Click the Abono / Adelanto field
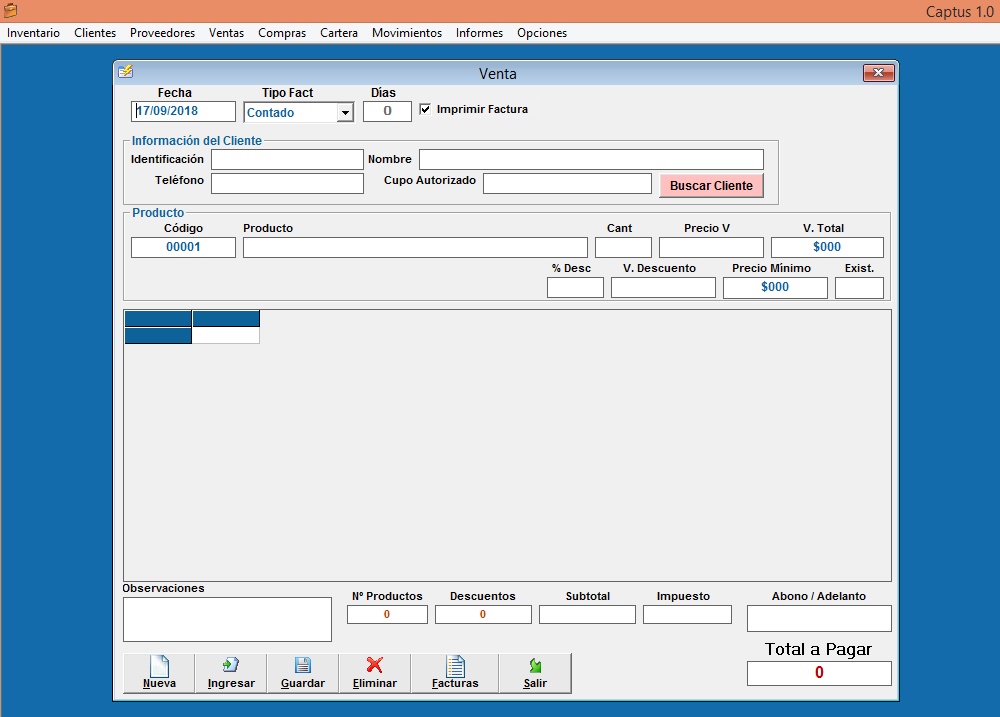 [818, 618]
